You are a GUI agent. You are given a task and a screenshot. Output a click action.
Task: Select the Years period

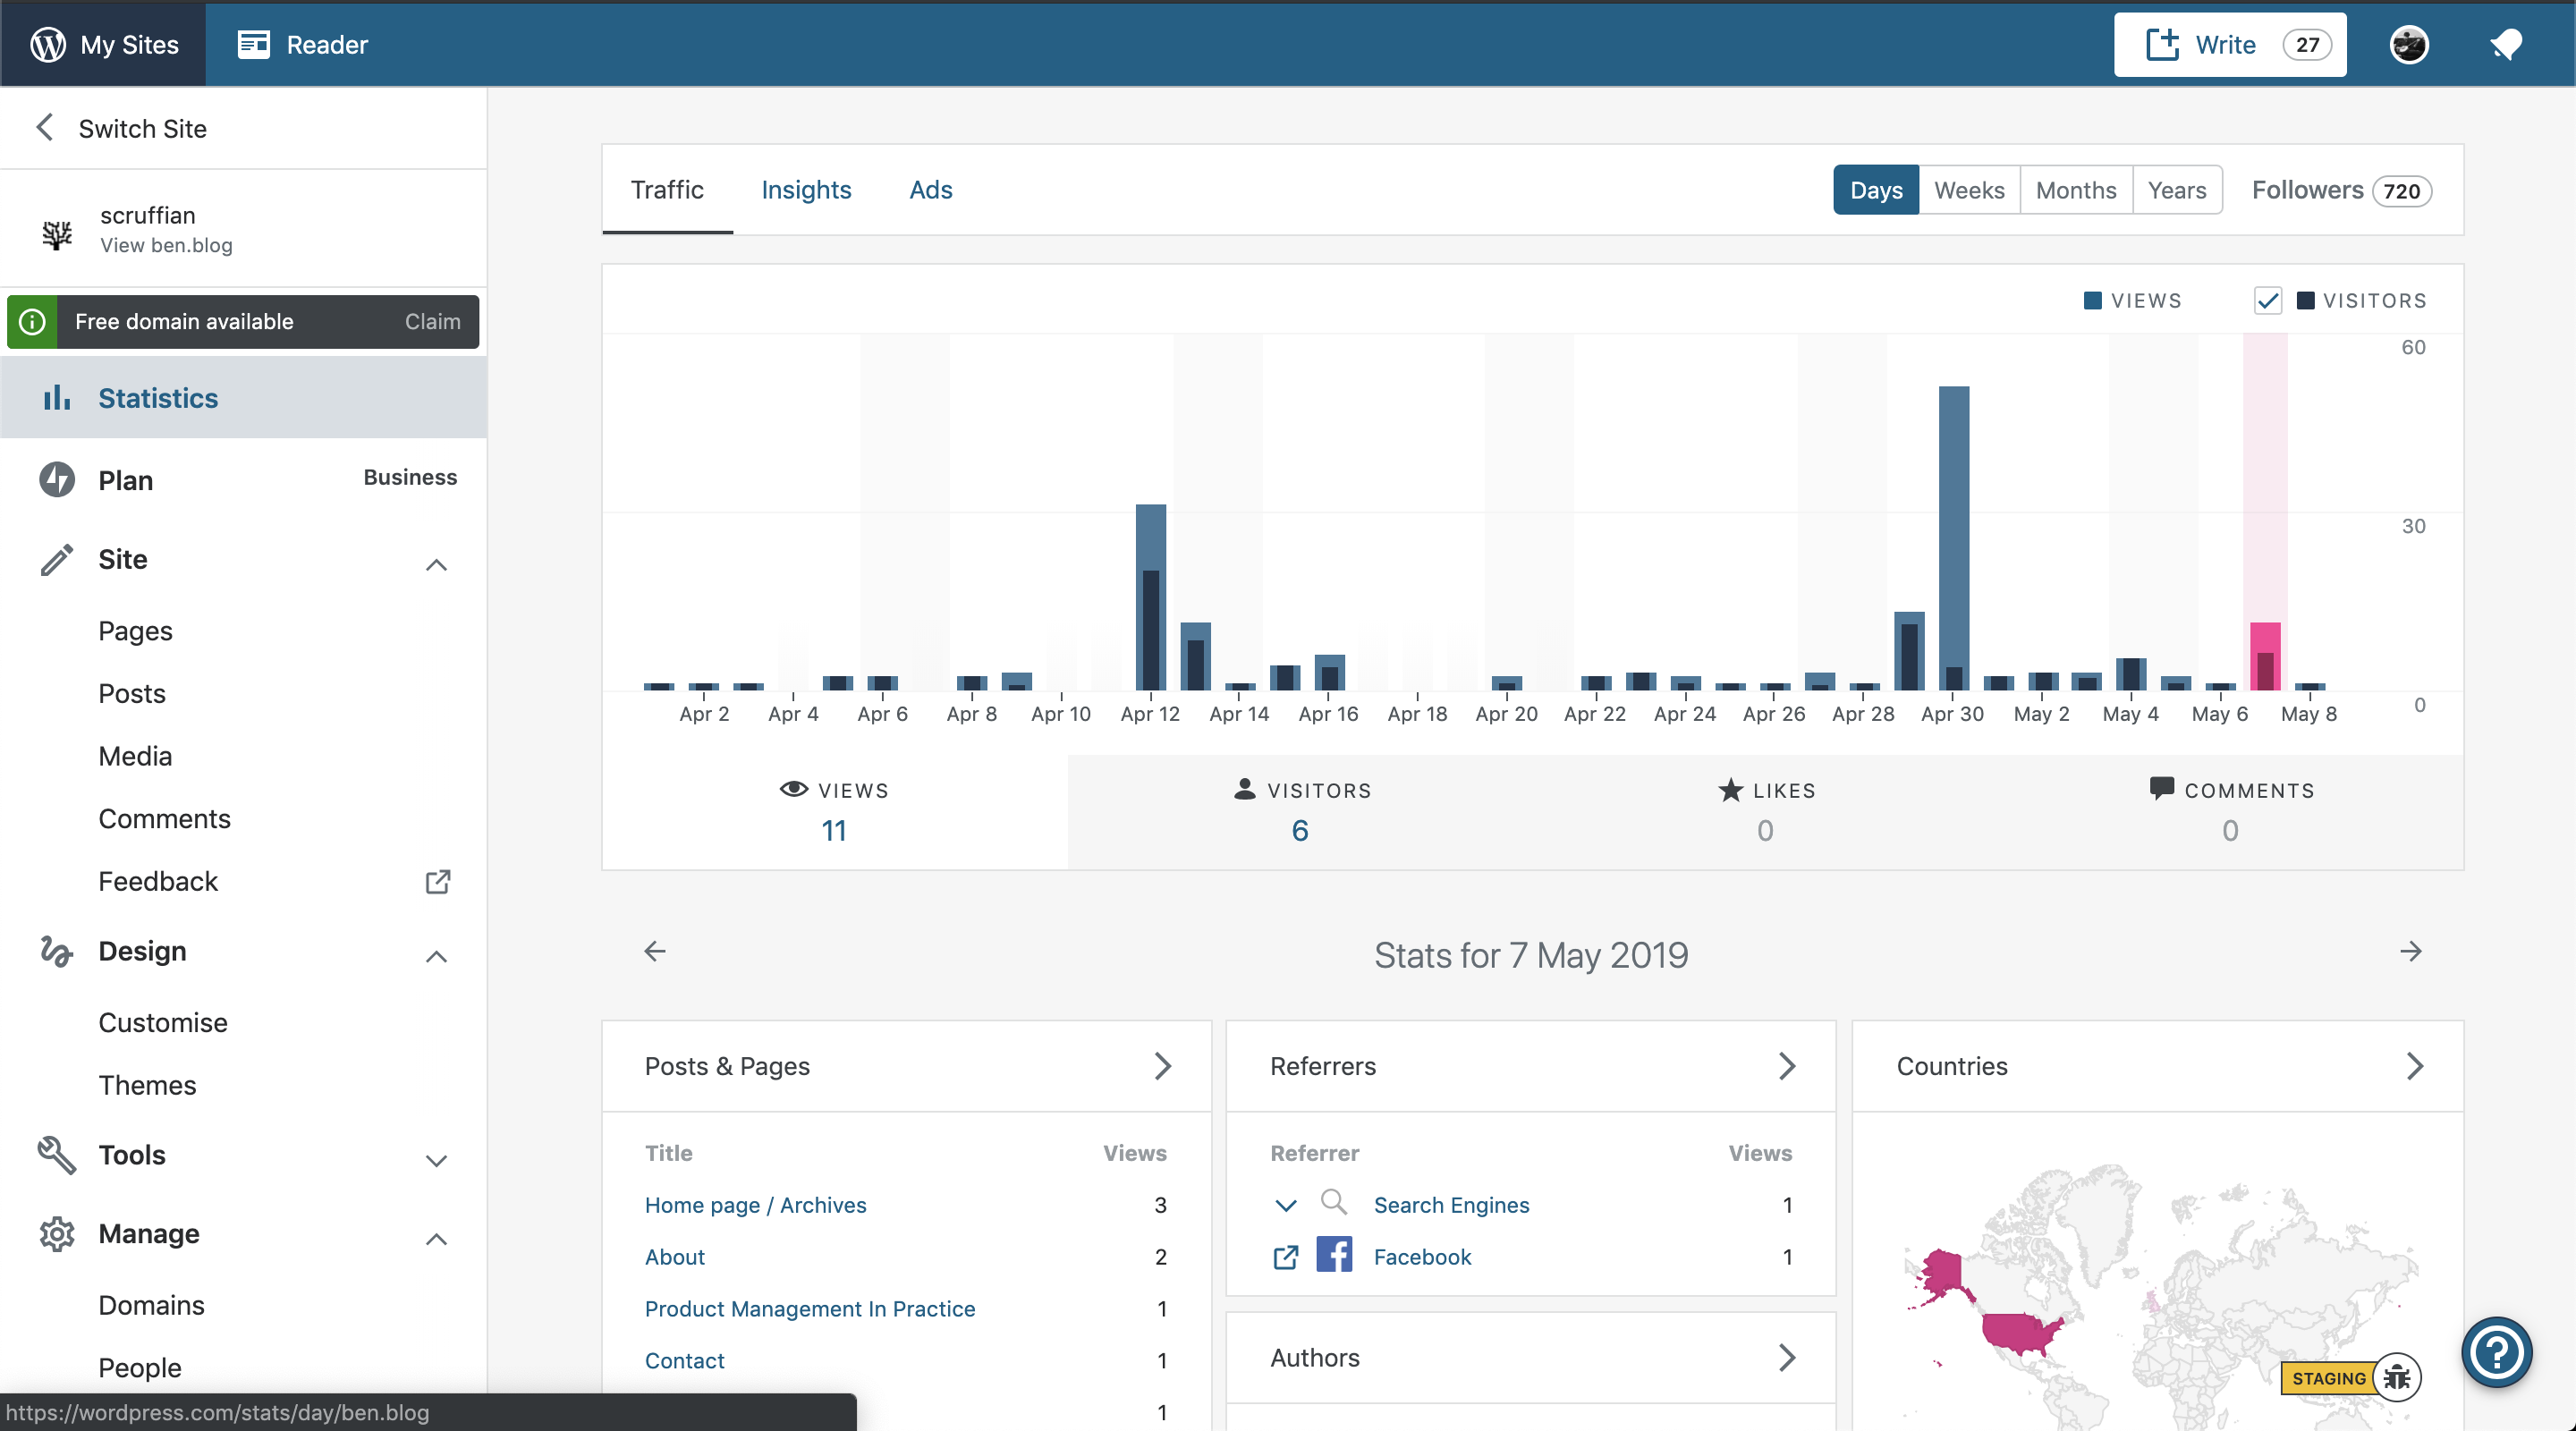[2177, 190]
